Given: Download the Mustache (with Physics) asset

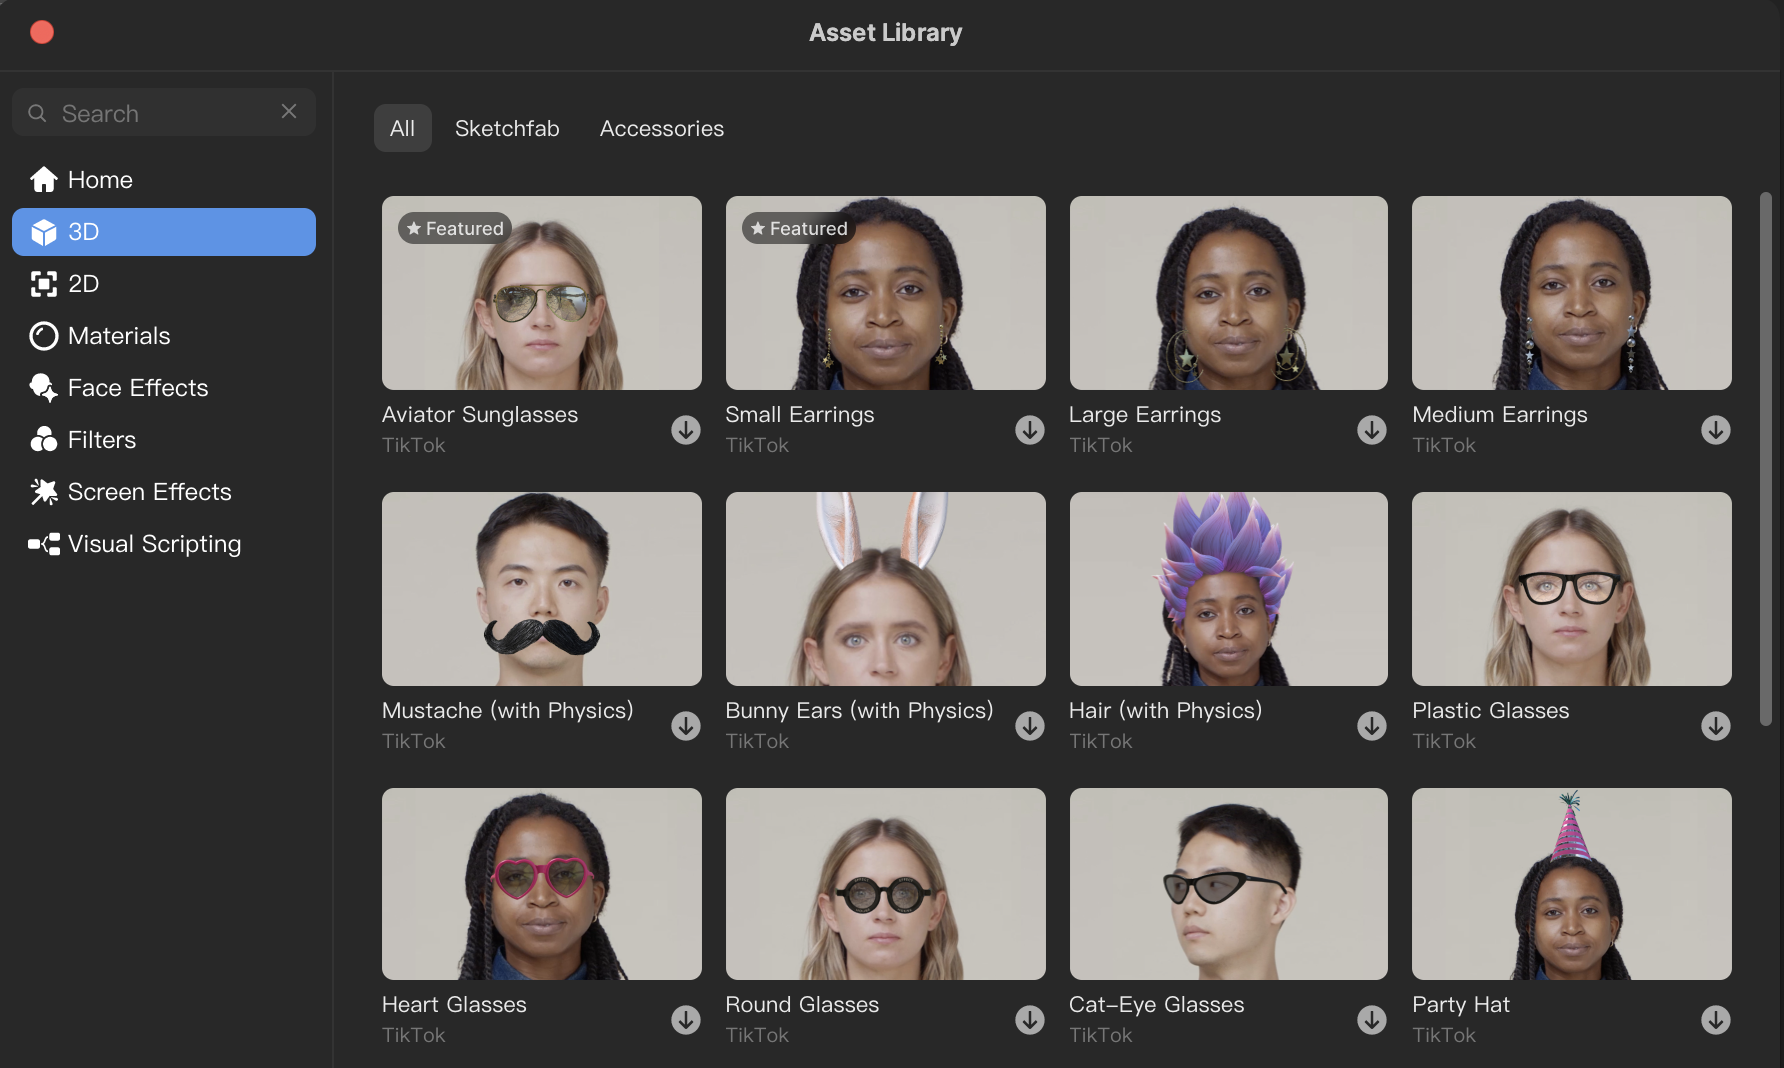Looking at the screenshot, I should click(686, 726).
